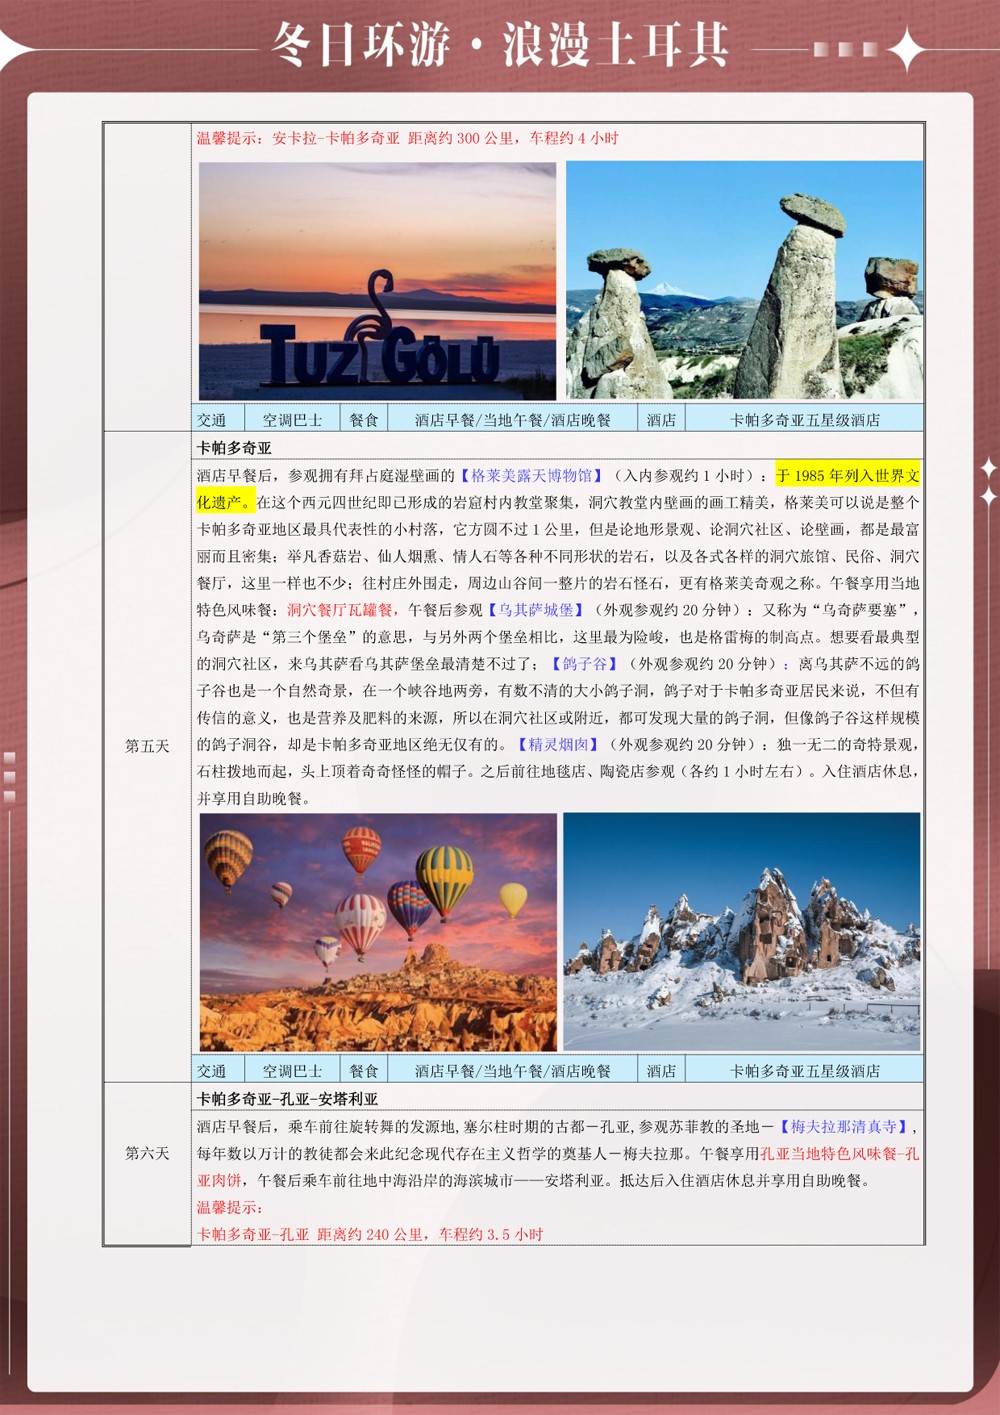Click the red 洞穴餐厅瓦罐餐 text
Image resolution: width=1000 pixels, height=1415 pixels.
coord(340,610)
